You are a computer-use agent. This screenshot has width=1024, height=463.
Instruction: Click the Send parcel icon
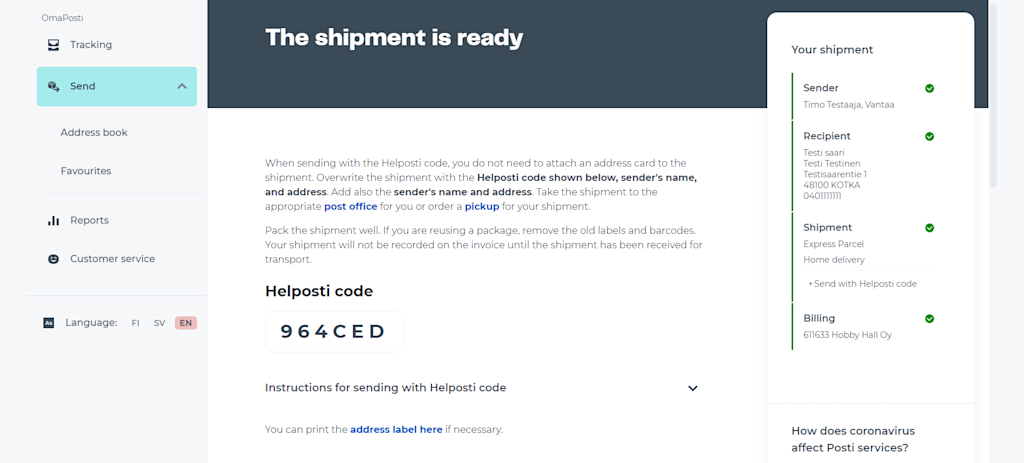(54, 86)
